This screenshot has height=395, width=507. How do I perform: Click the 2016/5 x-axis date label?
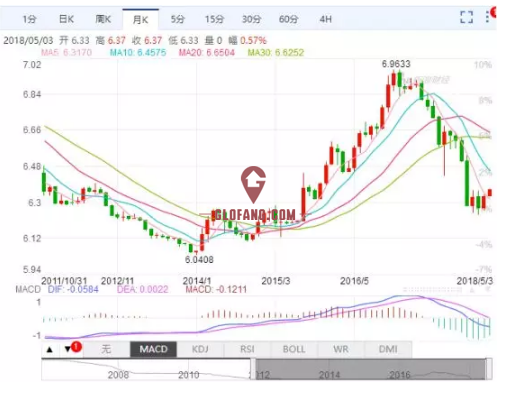click(354, 281)
